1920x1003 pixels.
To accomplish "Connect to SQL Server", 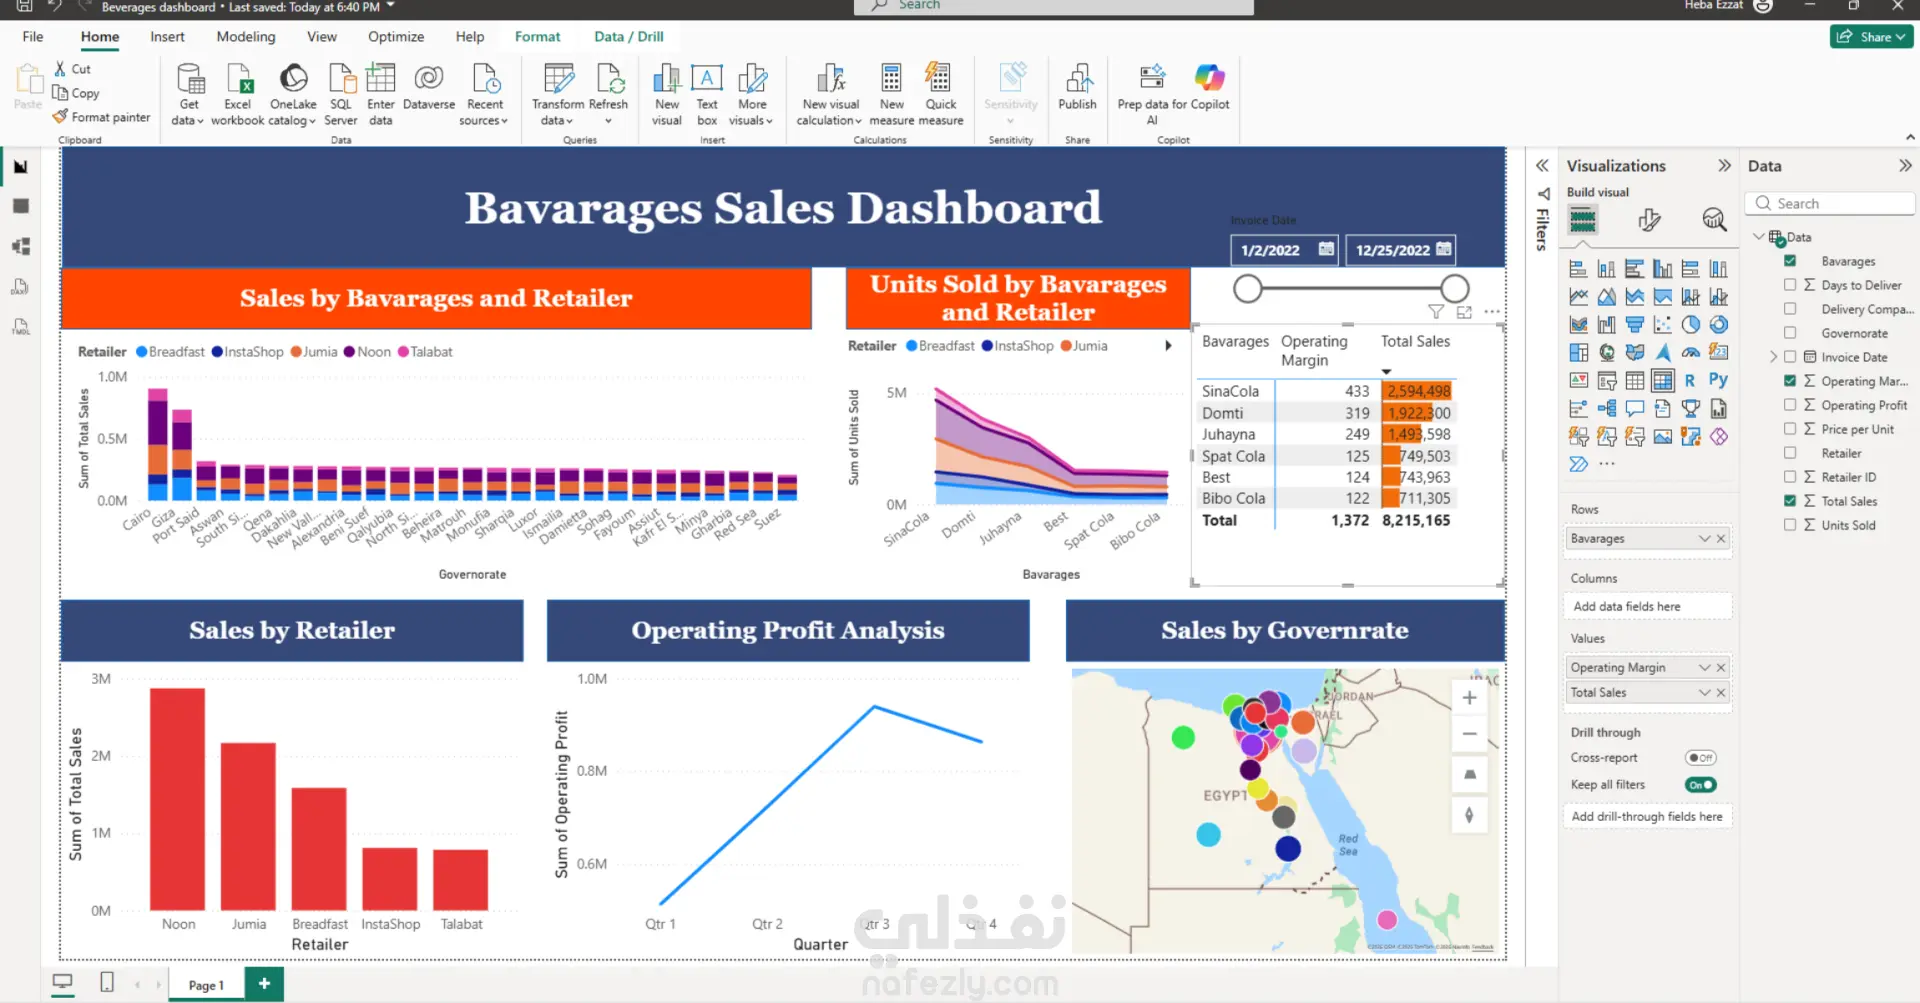I will (x=341, y=94).
